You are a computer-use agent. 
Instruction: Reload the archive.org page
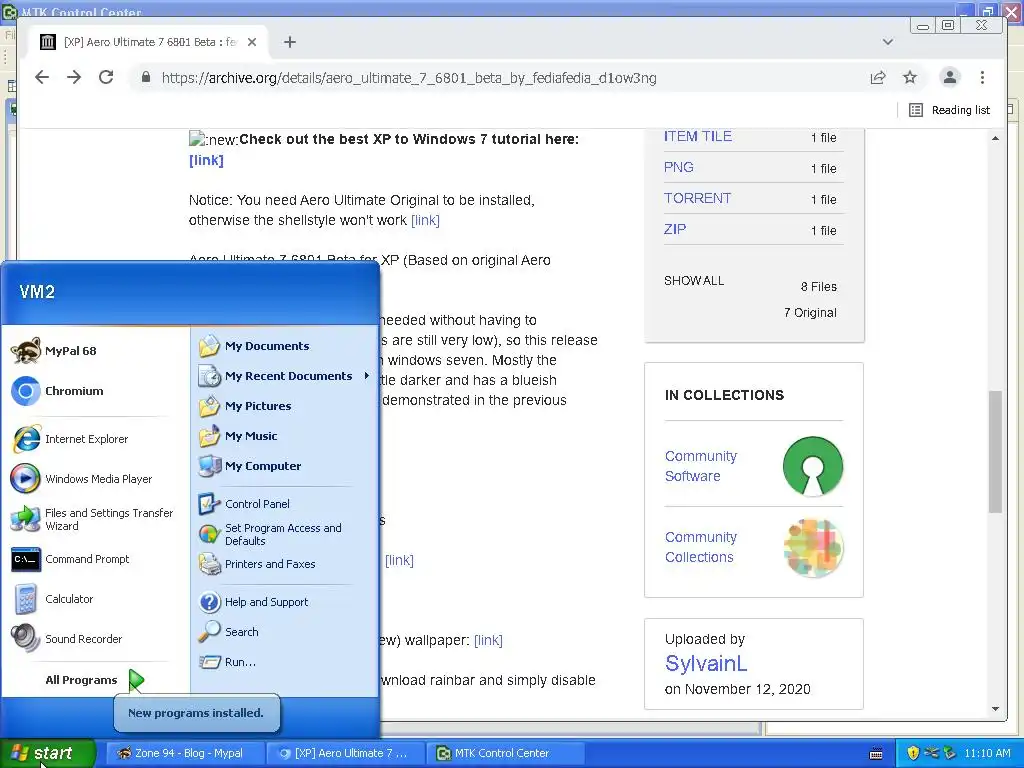point(106,78)
